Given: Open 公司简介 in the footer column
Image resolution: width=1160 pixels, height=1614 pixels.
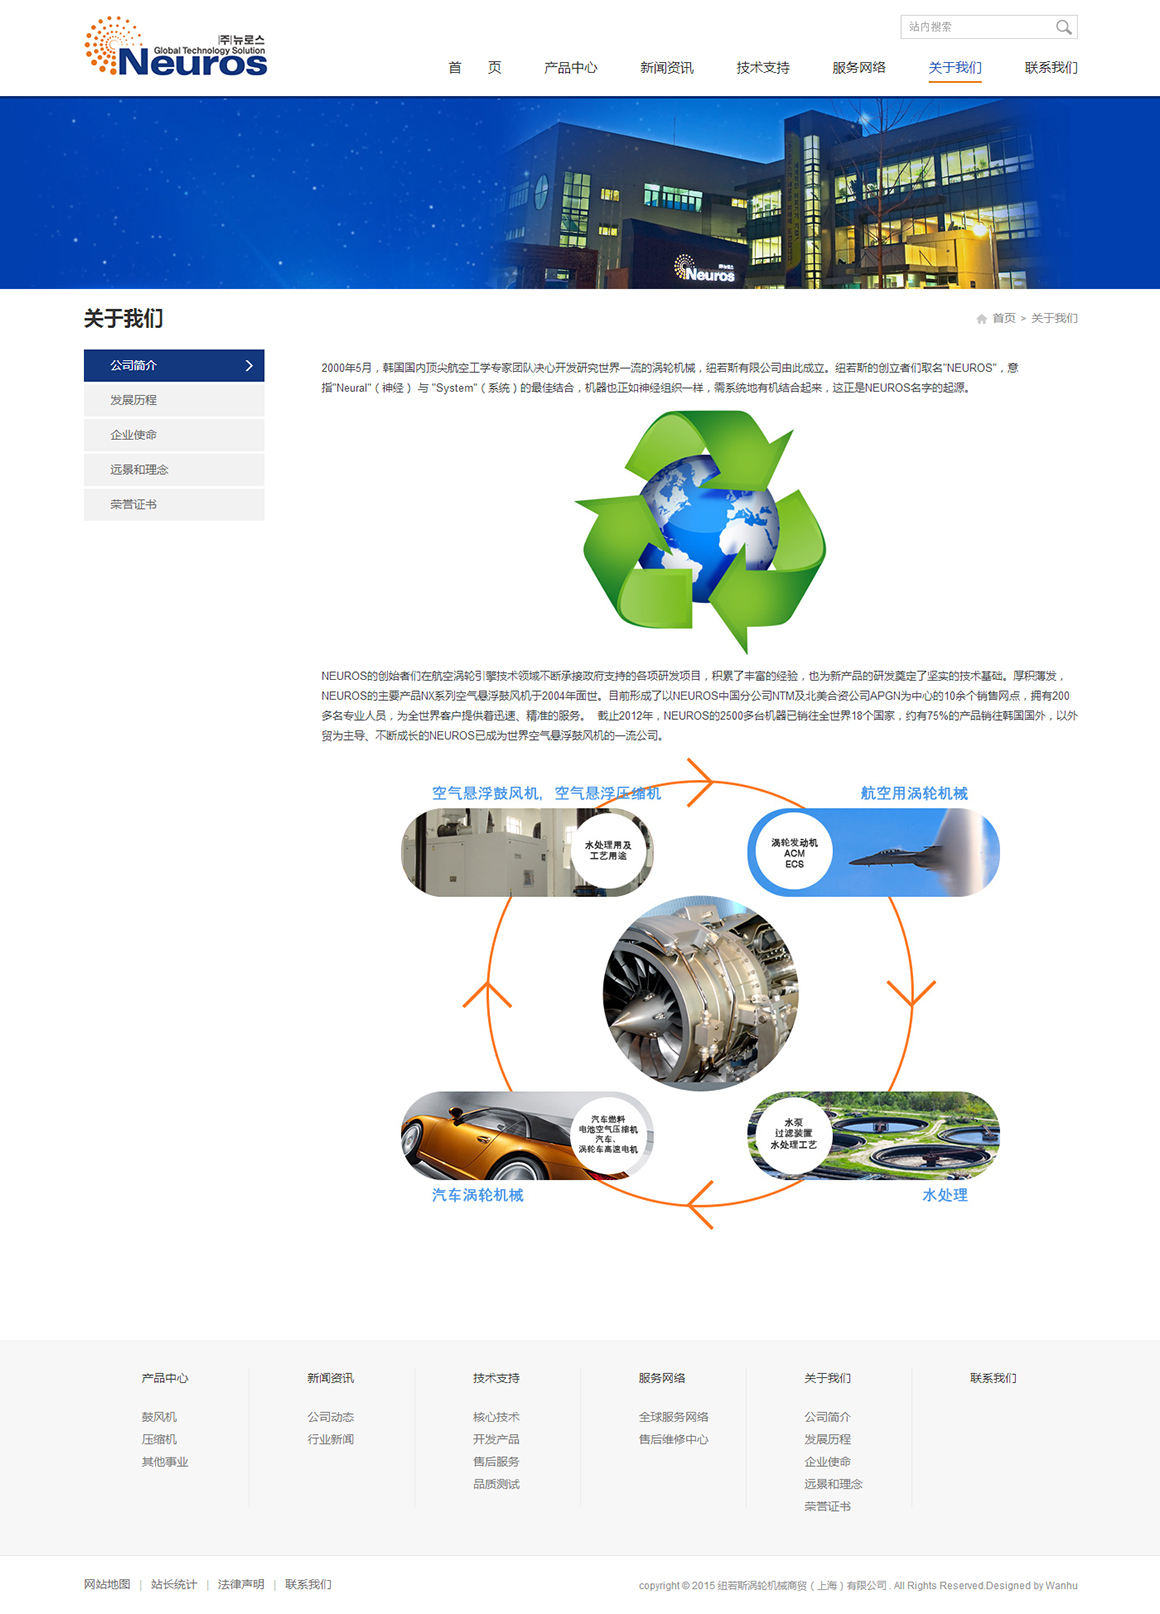Looking at the screenshot, I should pyautogui.click(x=828, y=1417).
